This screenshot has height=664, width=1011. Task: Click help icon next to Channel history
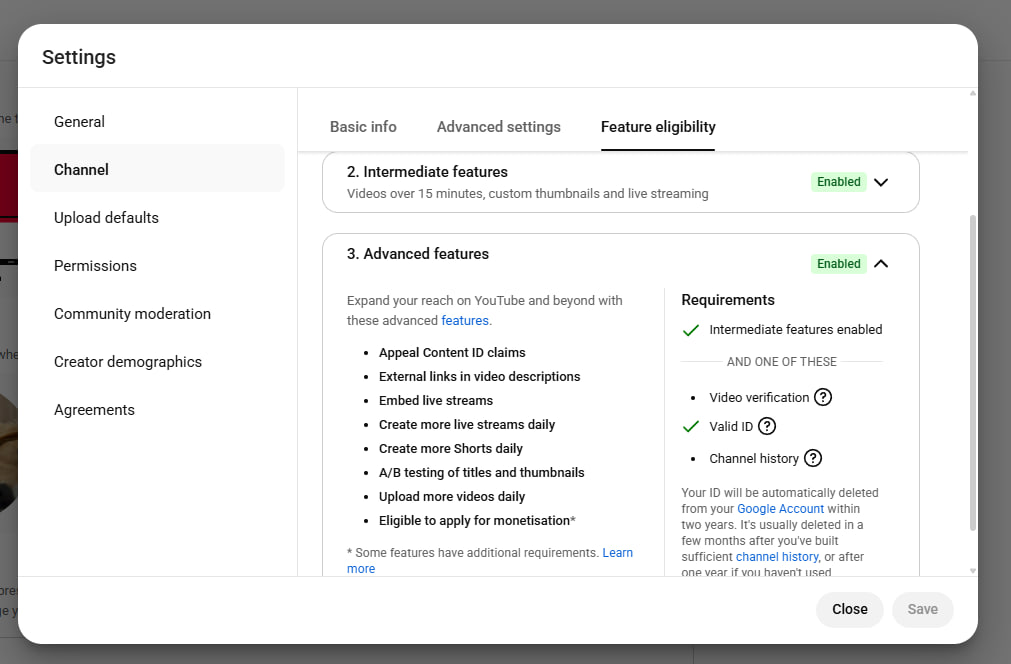[813, 458]
